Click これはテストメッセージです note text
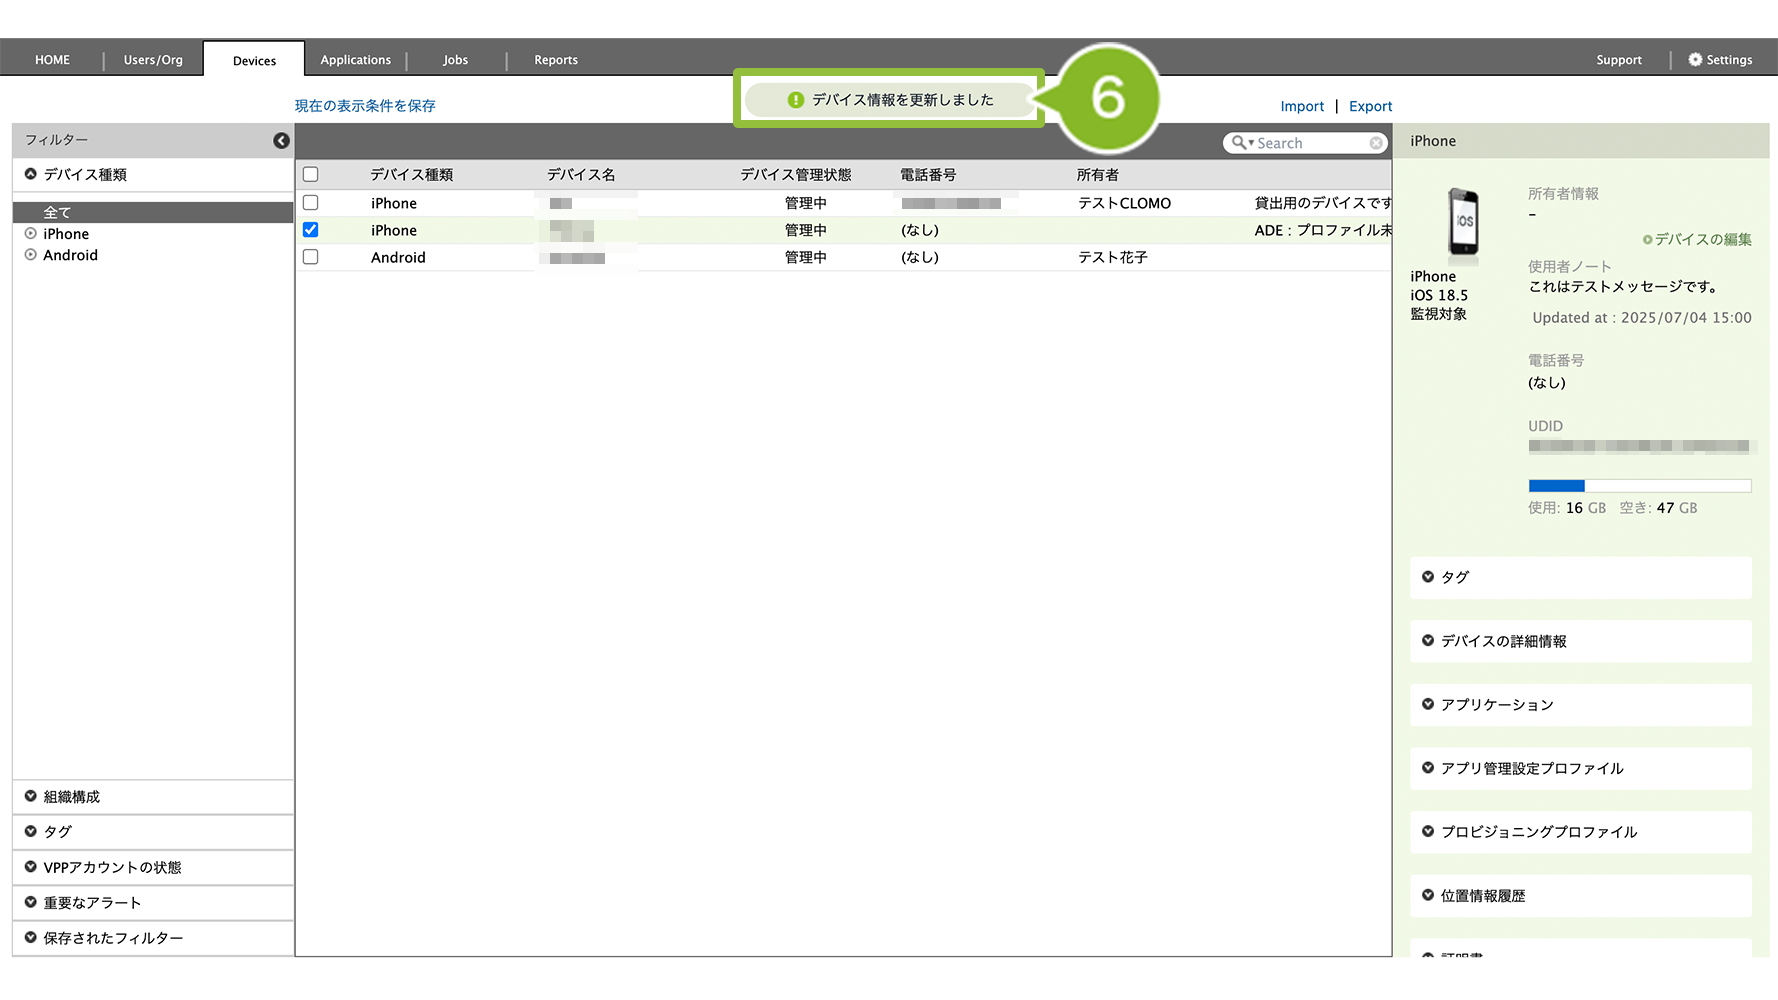This screenshot has width=1778, height=1000. coord(1623,287)
